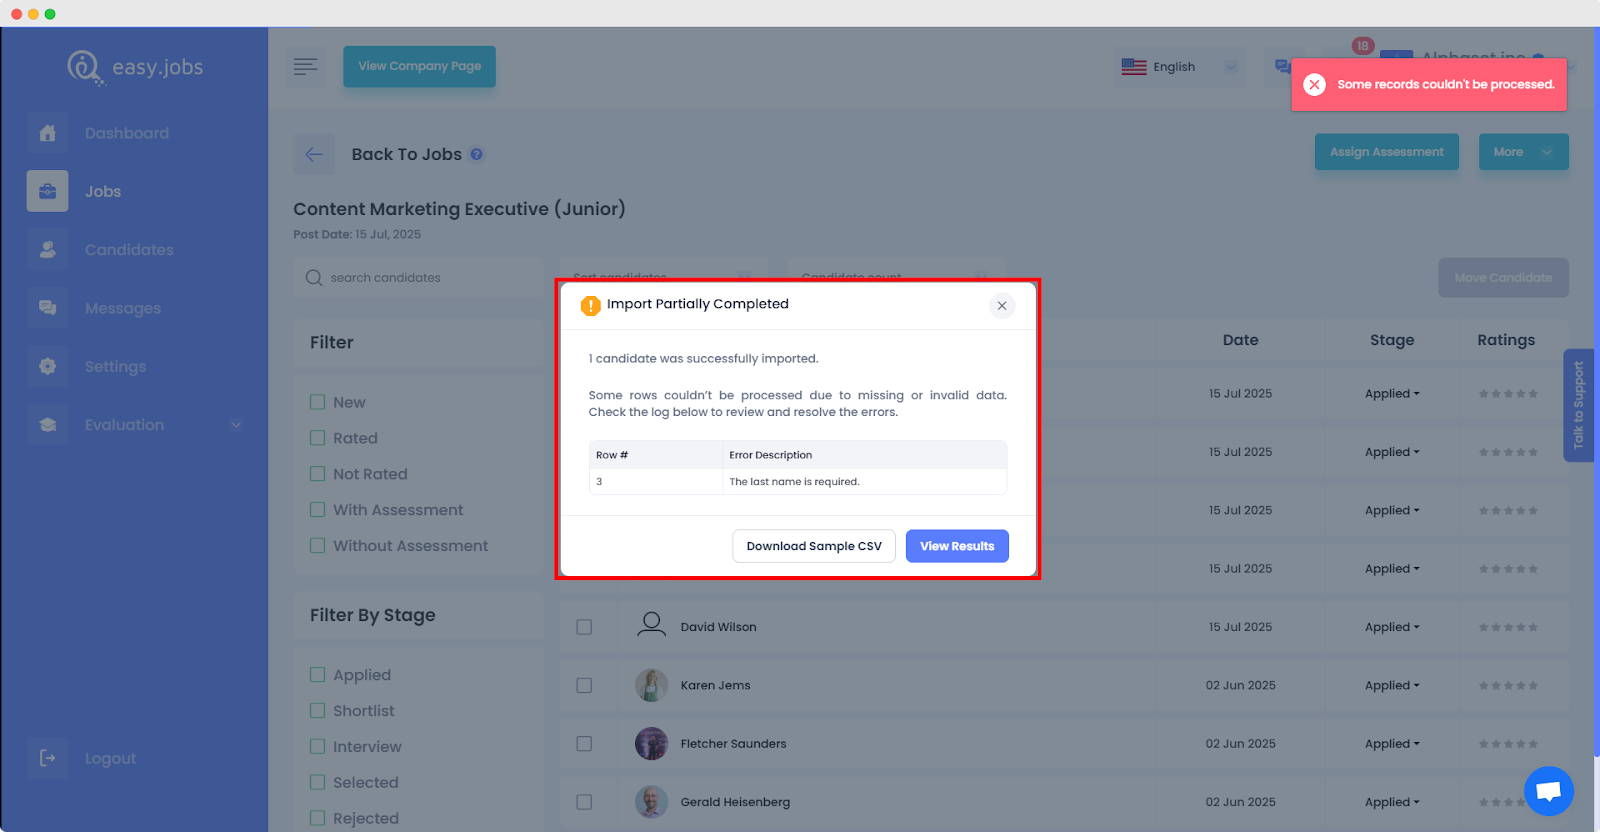
Task: Open the English language dropdown
Action: [1178, 67]
